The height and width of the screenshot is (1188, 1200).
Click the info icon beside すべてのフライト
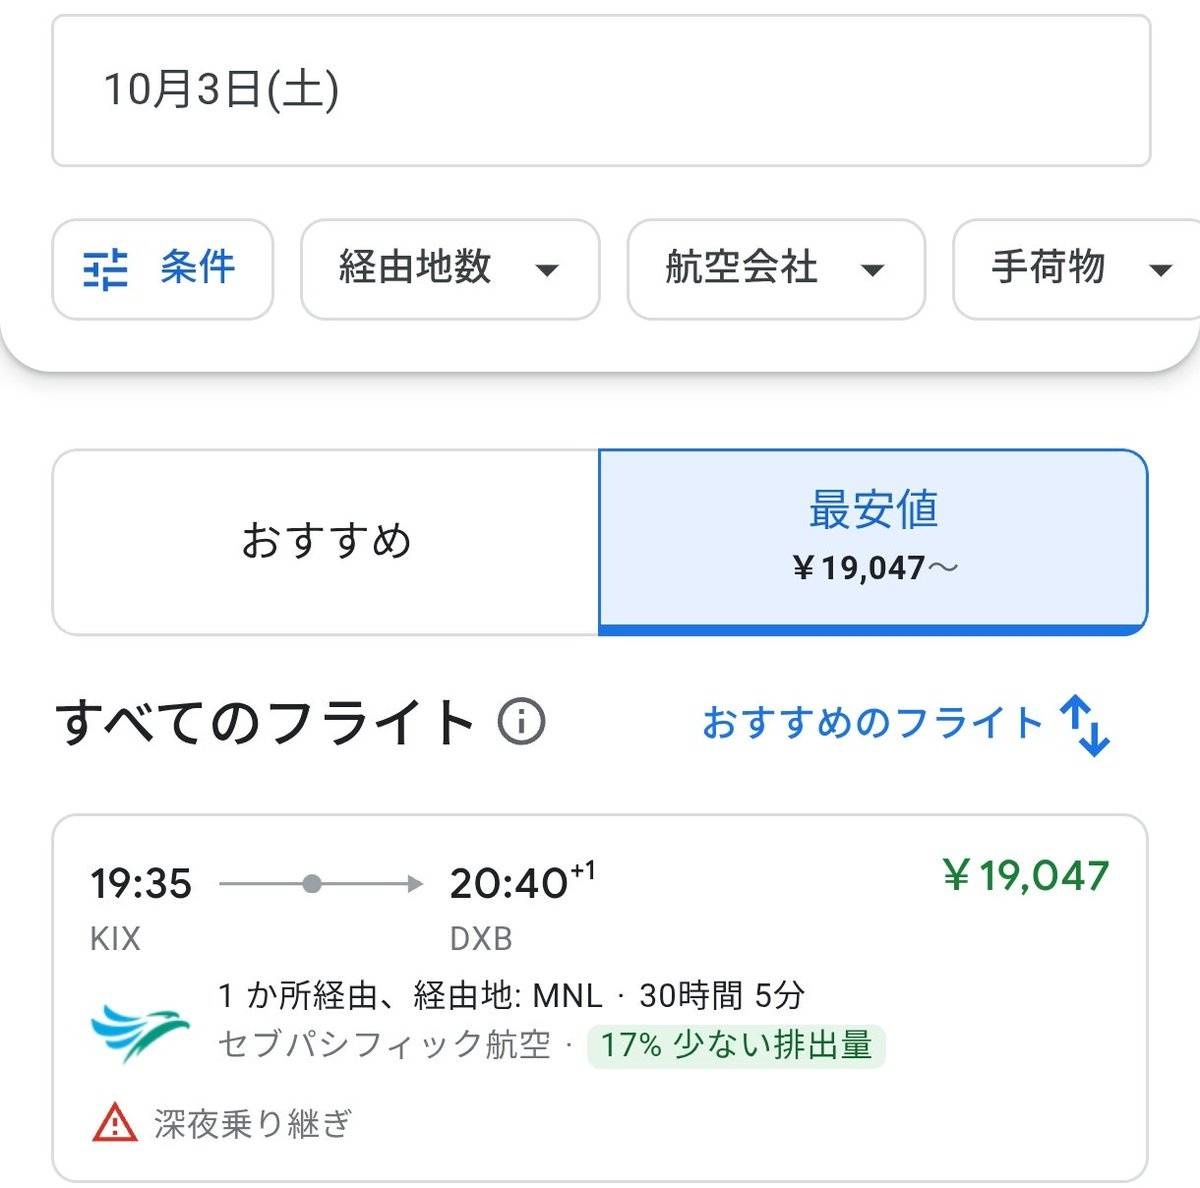tap(521, 721)
